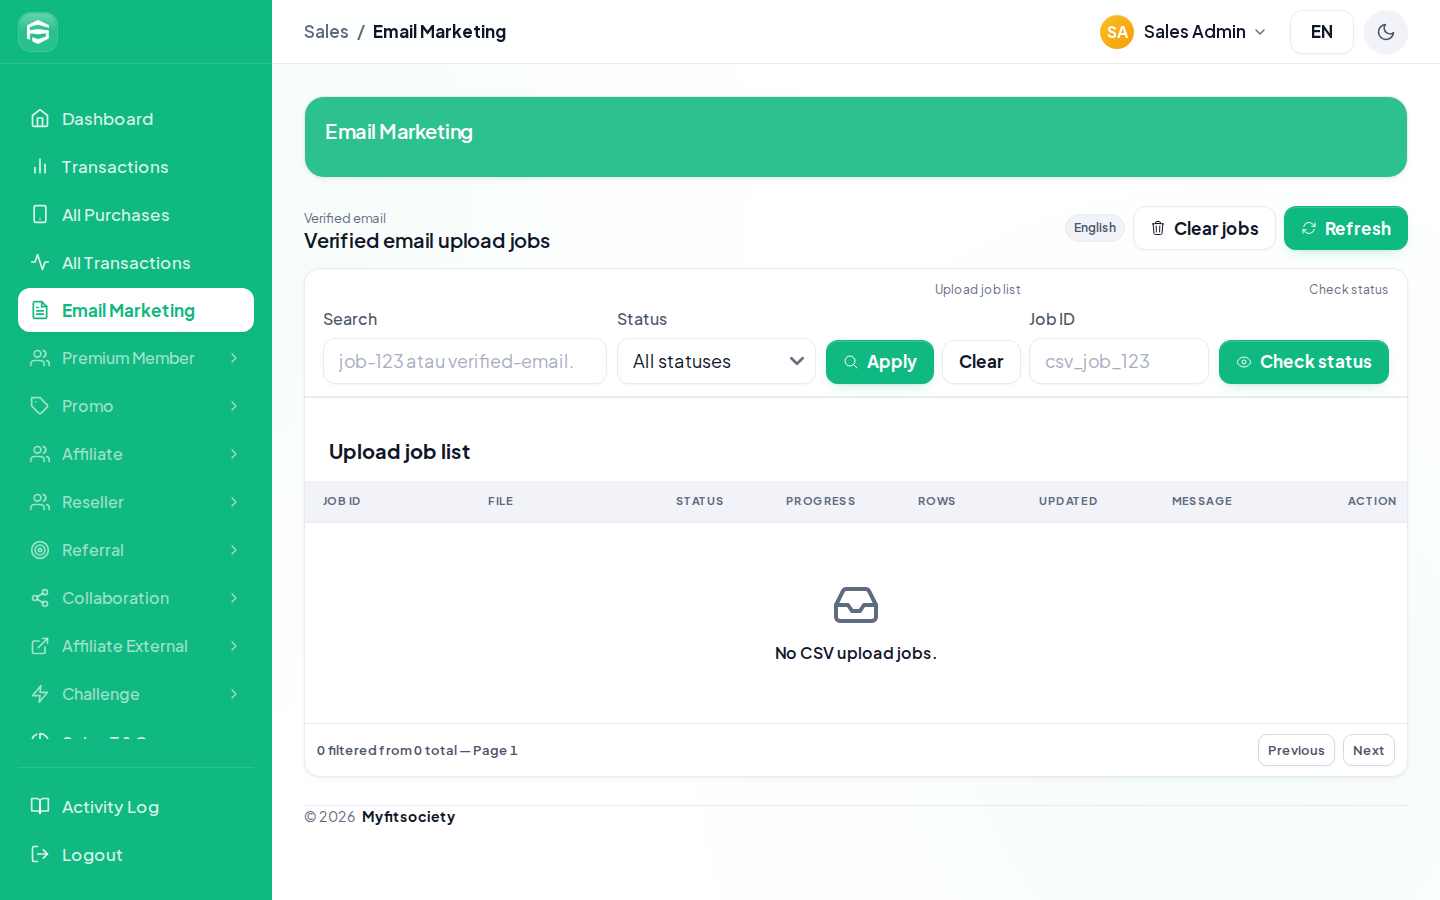Viewport: 1440px width, 900px height.
Task: Click the Logout arrow icon
Action: [40, 855]
